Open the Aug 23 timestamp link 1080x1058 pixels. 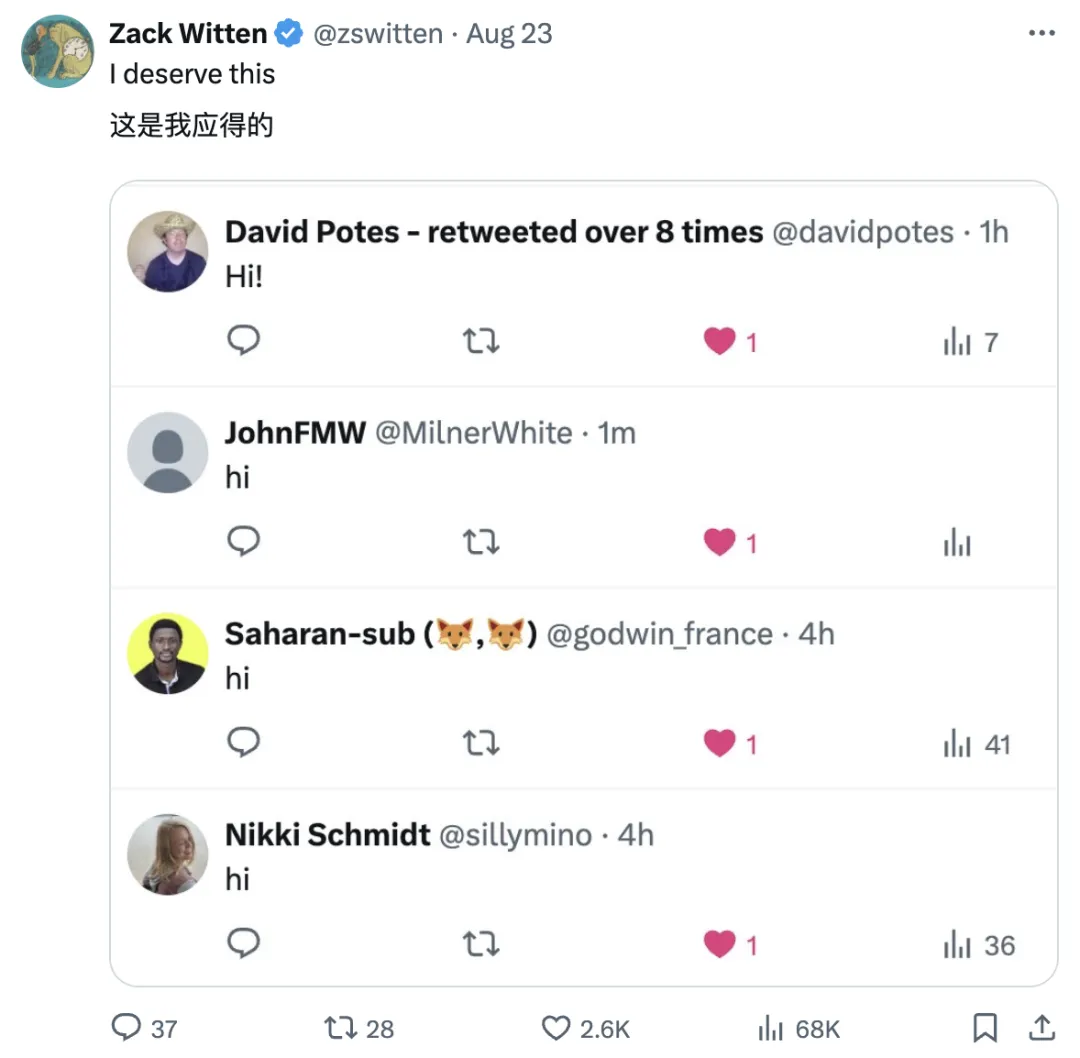(x=509, y=34)
